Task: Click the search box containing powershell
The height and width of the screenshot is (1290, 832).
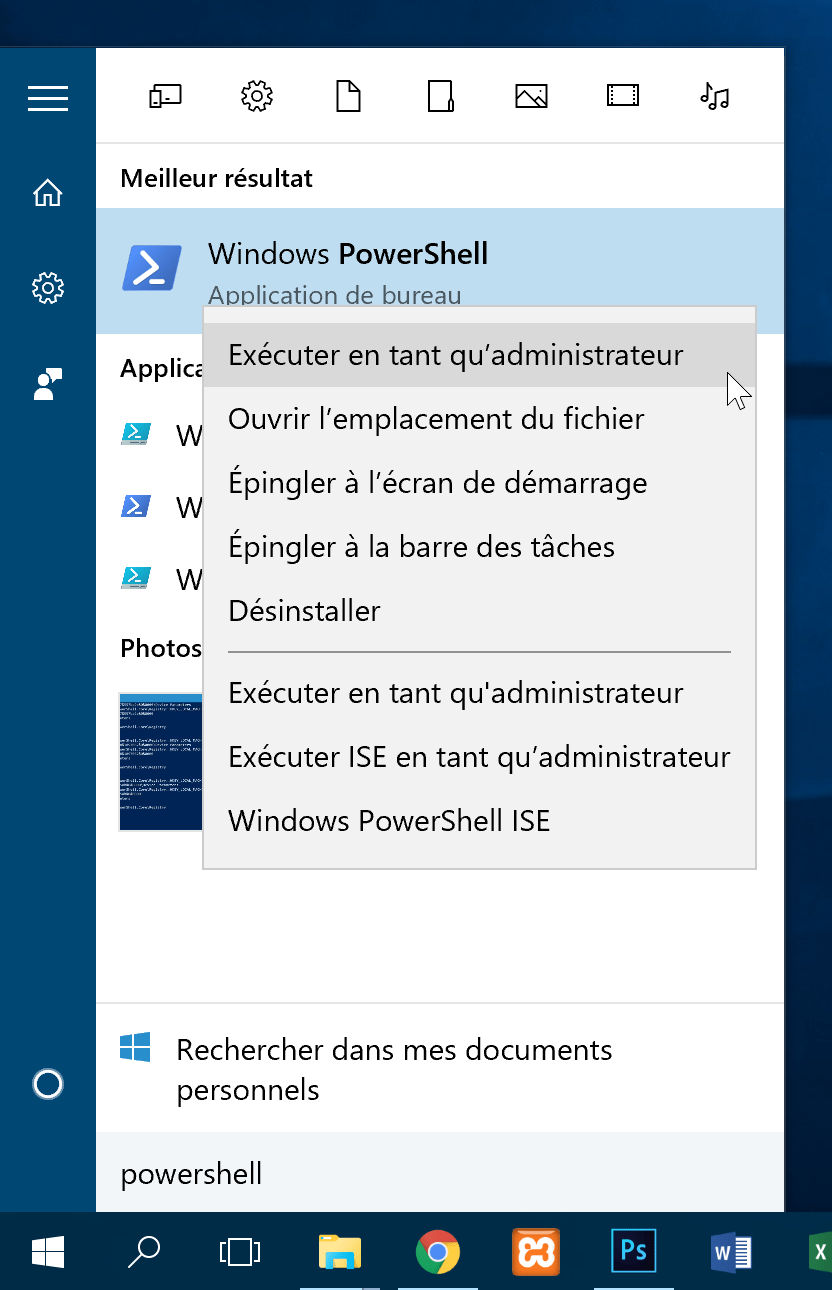Action: 440,1172
